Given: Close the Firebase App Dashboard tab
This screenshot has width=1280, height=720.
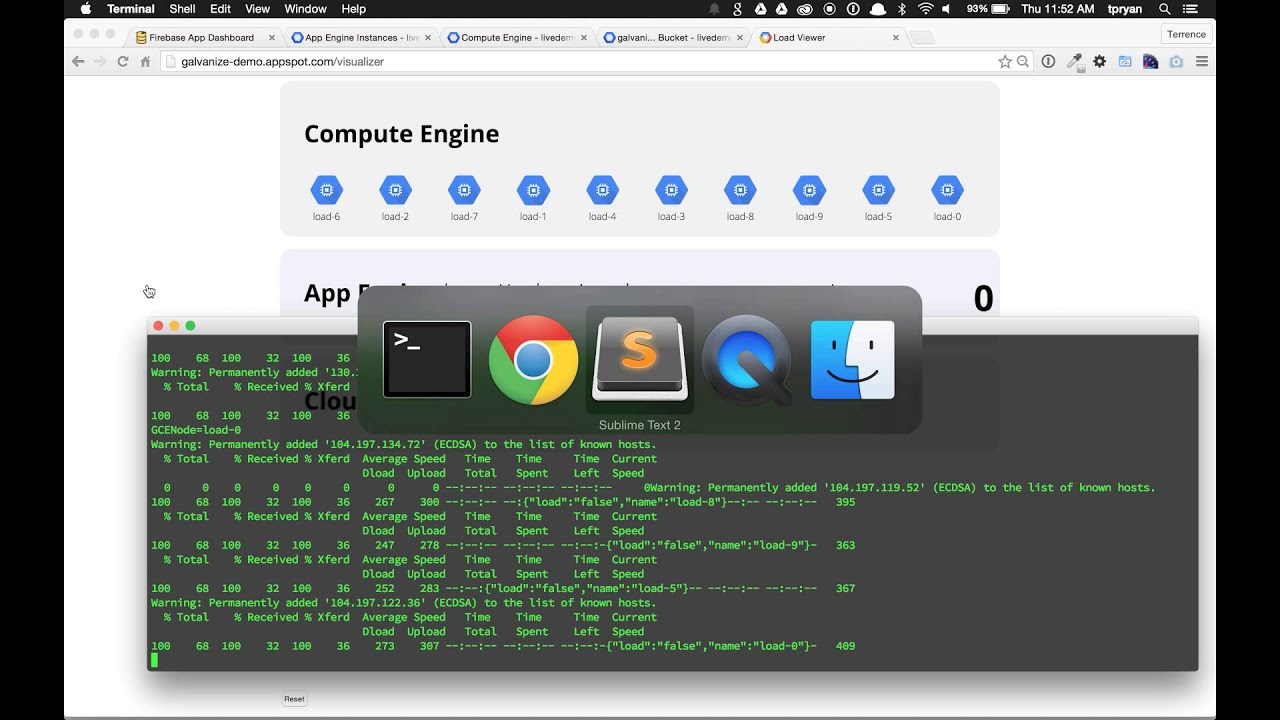Looking at the screenshot, I should click(x=272, y=37).
